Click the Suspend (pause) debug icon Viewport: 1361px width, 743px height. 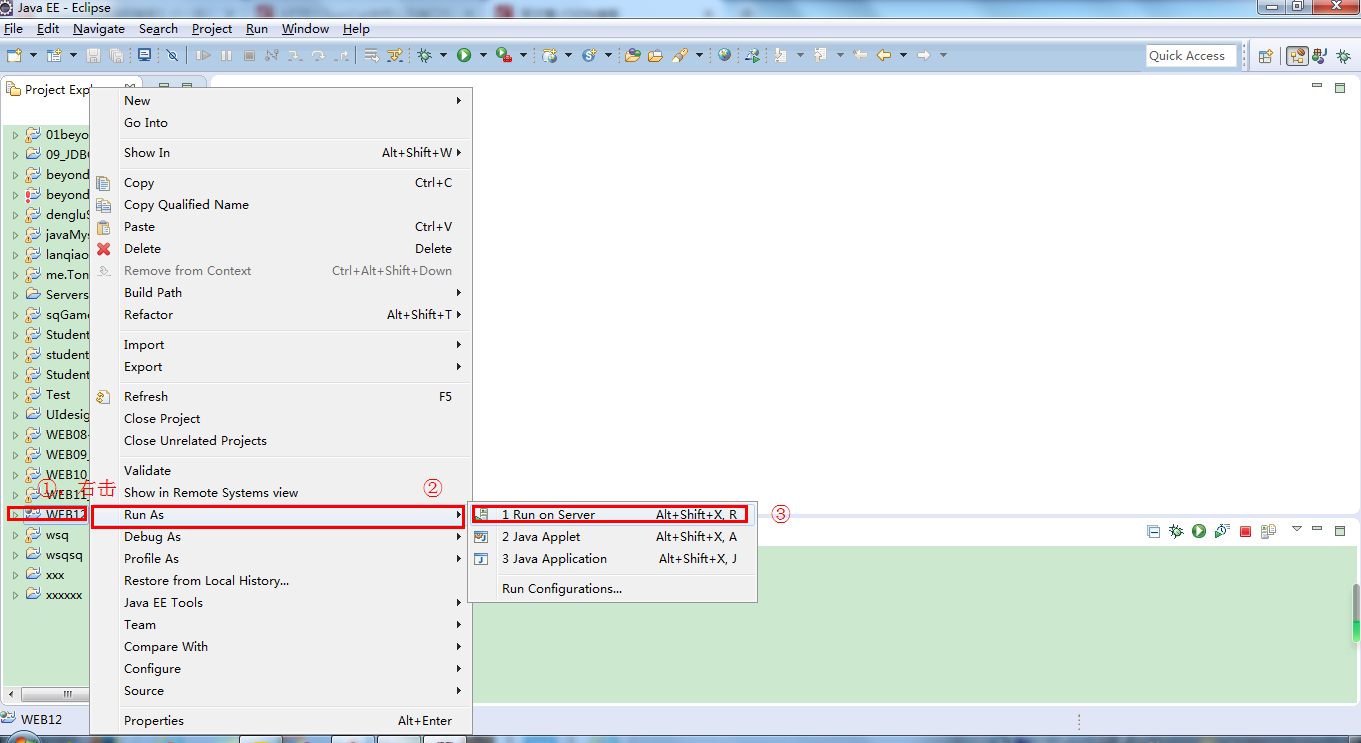tap(226, 55)
